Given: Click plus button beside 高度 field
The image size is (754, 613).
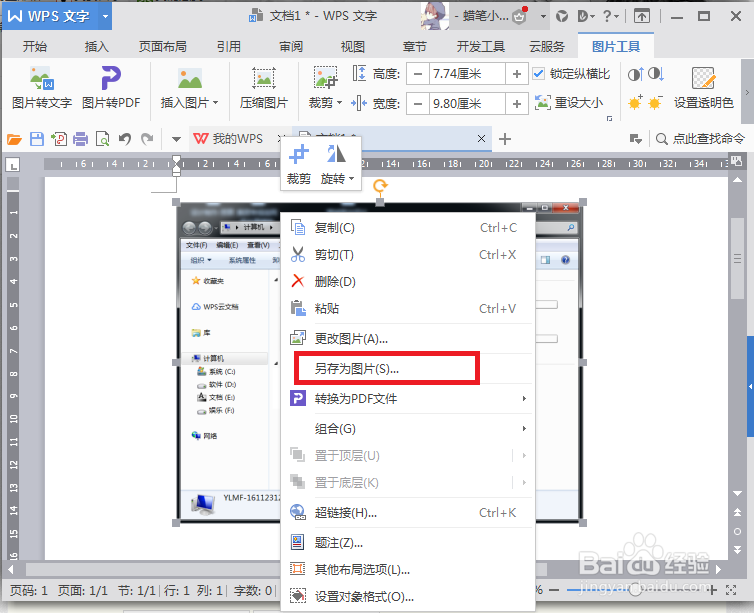Looking at the screenshot, I should (517, 74).
